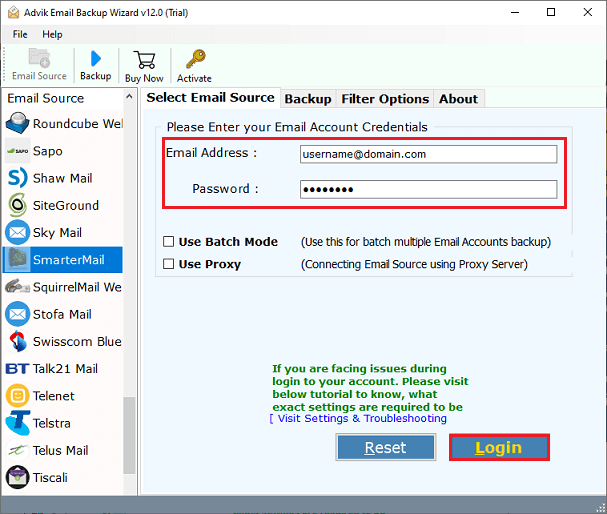Switch to the Select Email Source tab
607x514 pixels.
click(x=210, y=98)
